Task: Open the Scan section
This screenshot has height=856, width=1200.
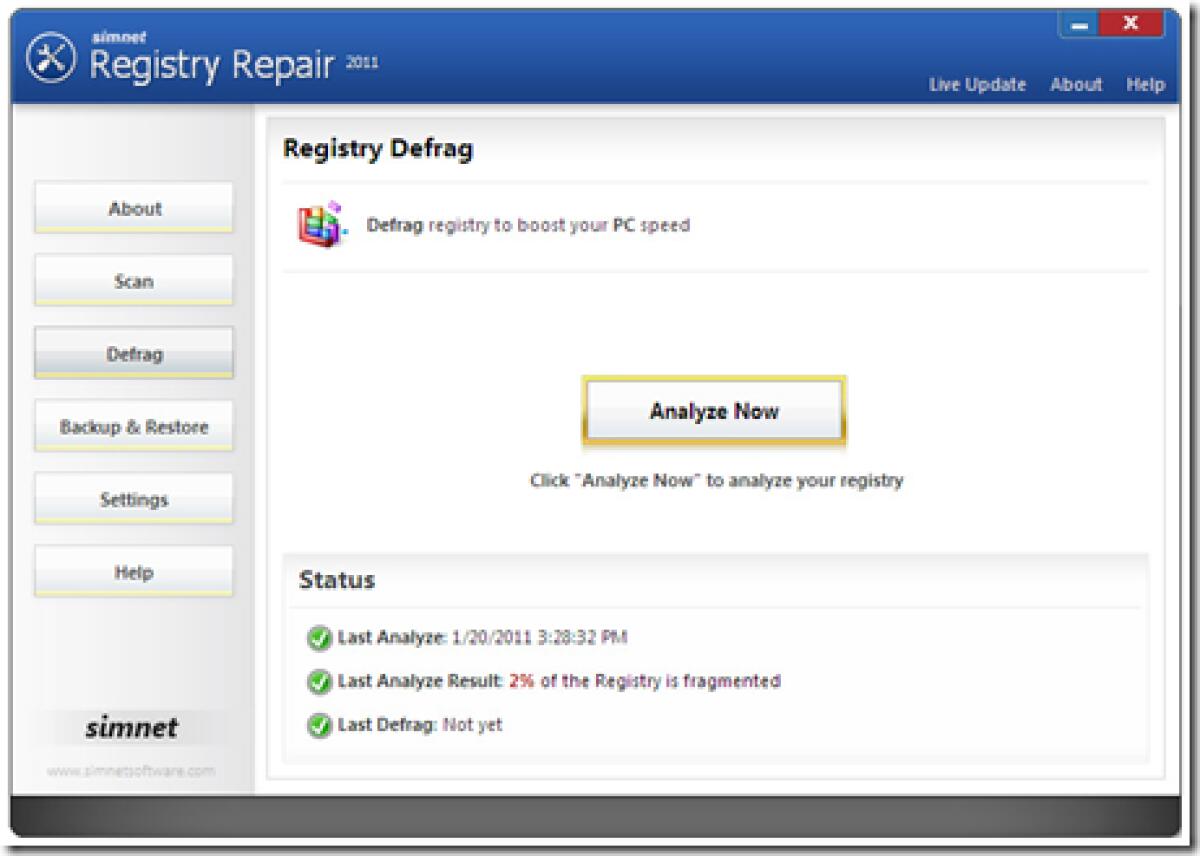Action: 133,281
